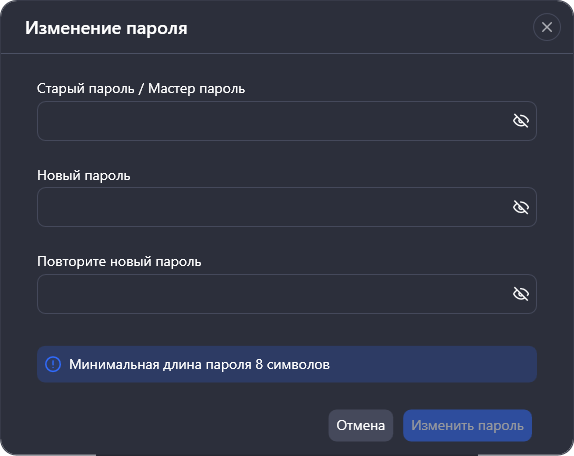Click the Старый пароль label text
Viewport: 574px width, 456px height.
coord(86,89)
